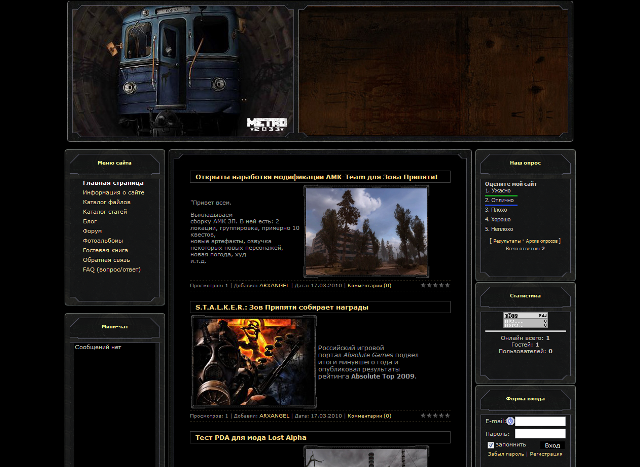Open Тест PDA для мода Lost Alpha headline
This screenshot has height=467, width=640.
coord(251,438)
